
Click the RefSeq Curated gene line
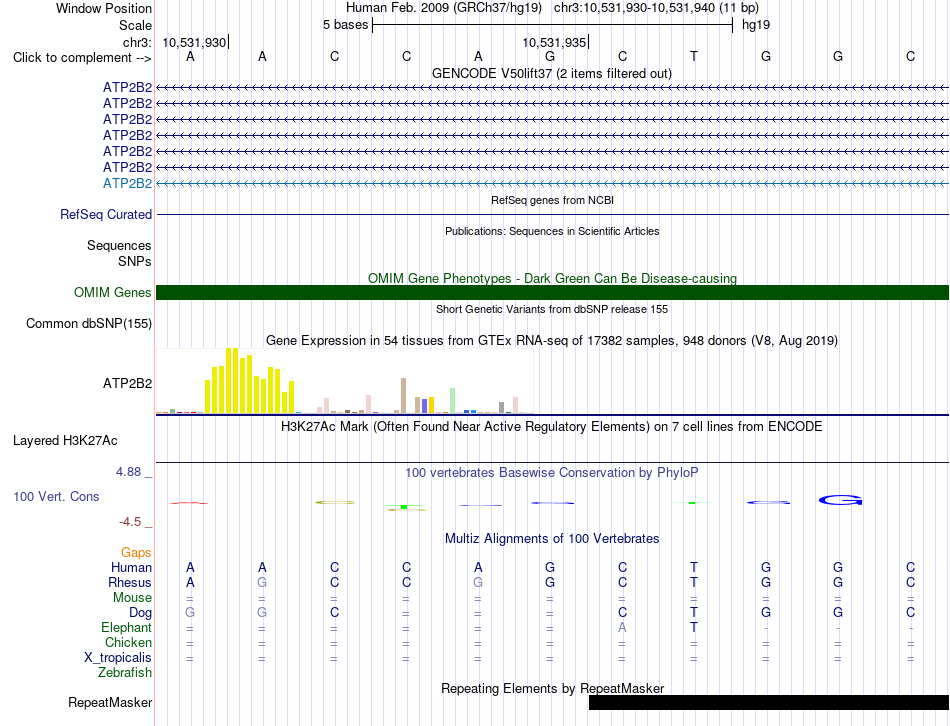pyautogui.click(x=552, y=215)
